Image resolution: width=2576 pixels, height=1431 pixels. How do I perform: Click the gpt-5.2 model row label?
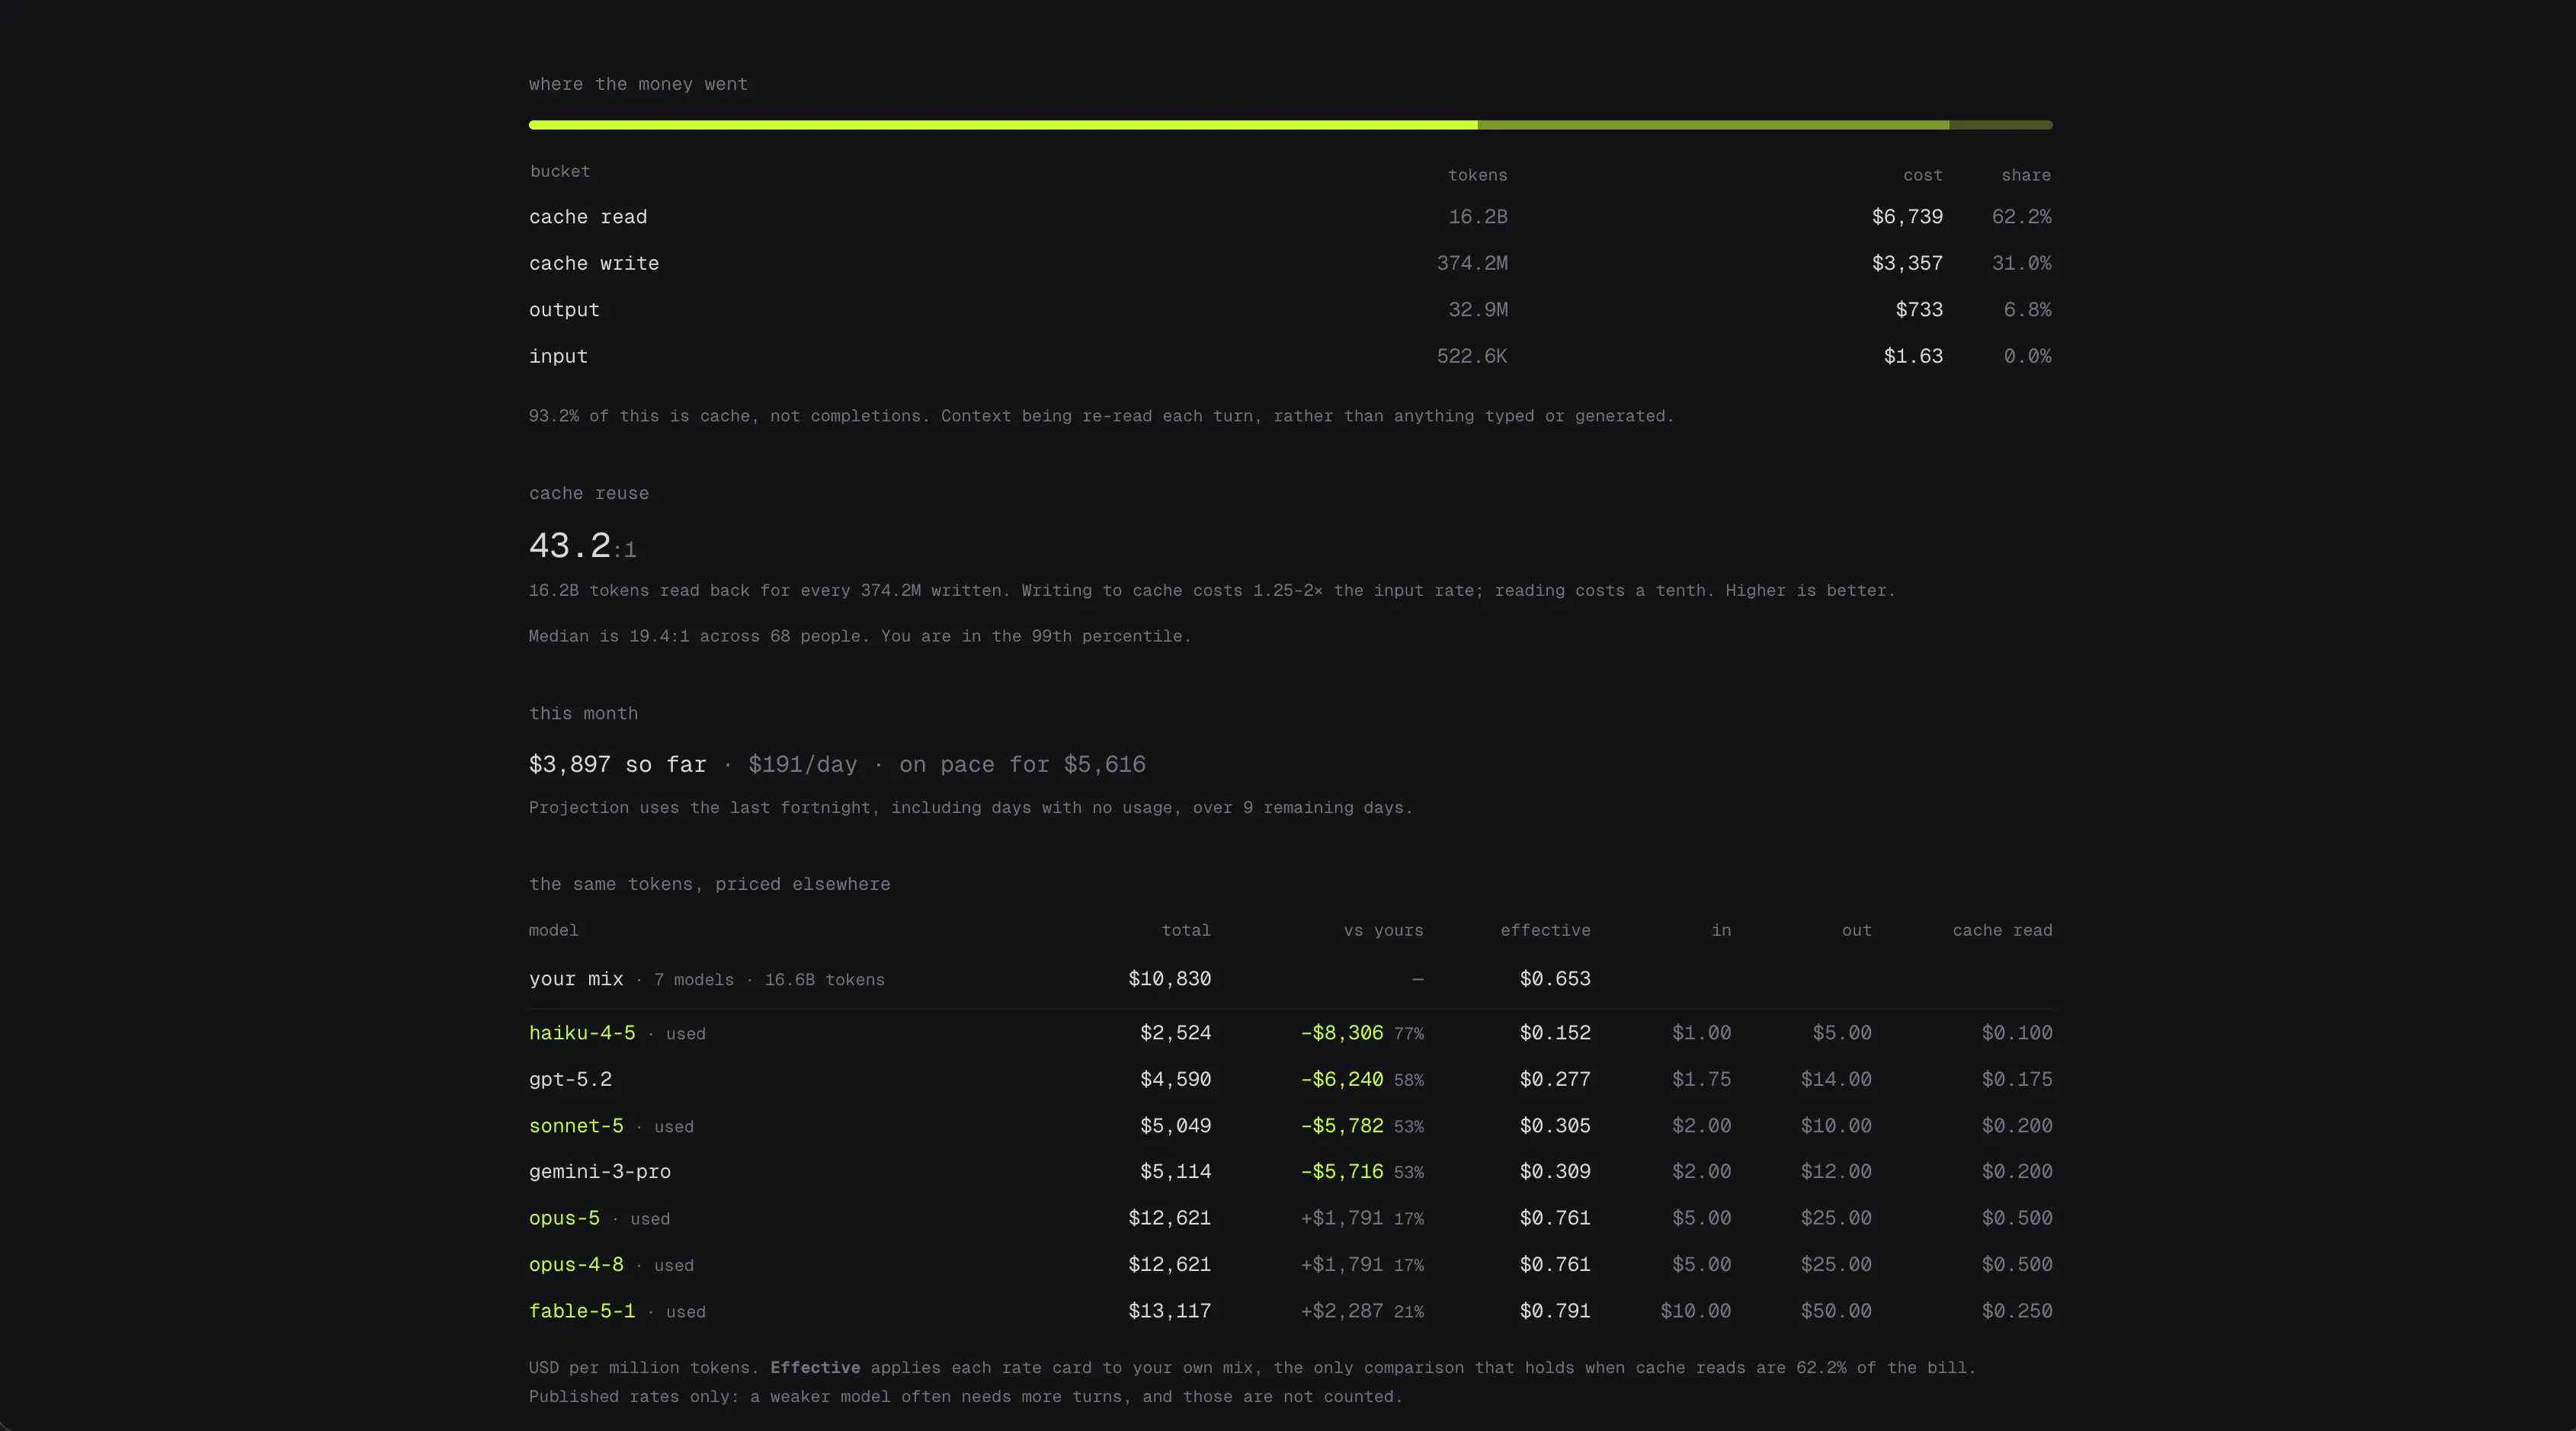click(570, 1080)
